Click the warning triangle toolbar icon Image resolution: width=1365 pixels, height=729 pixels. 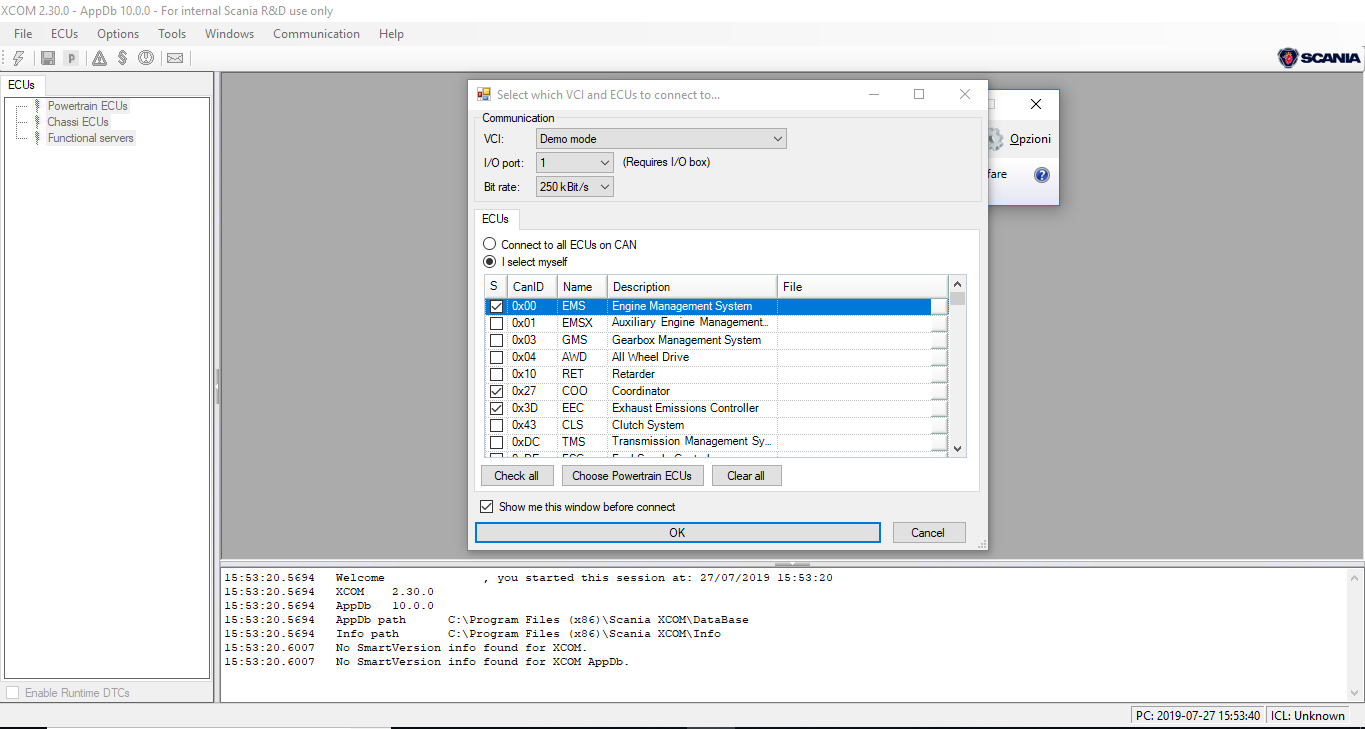tap(99, 58)
